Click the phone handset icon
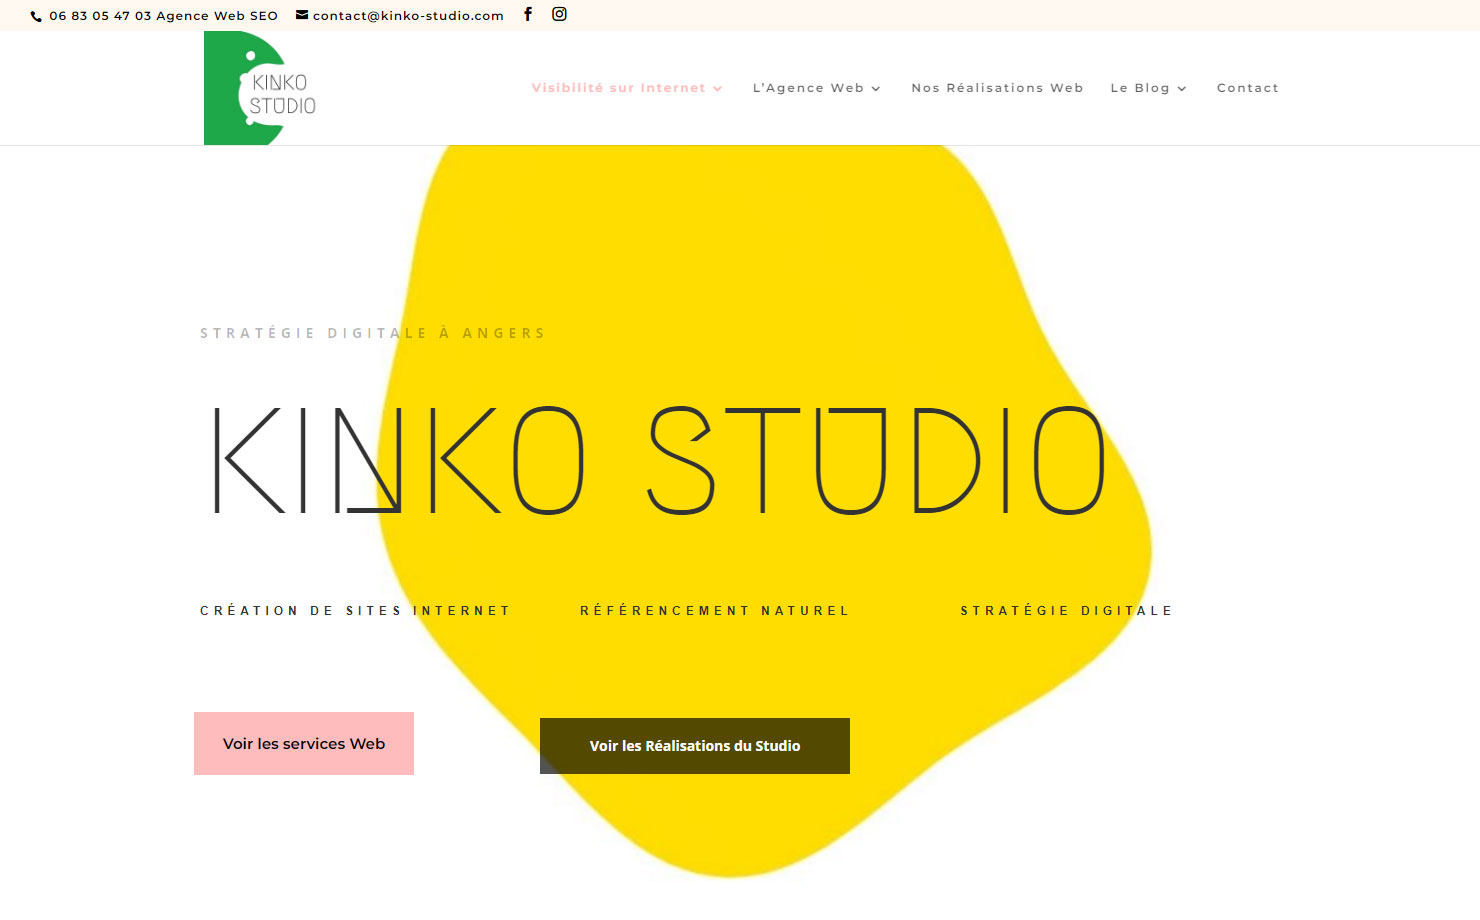The image size is (1480, 920). 37,16
